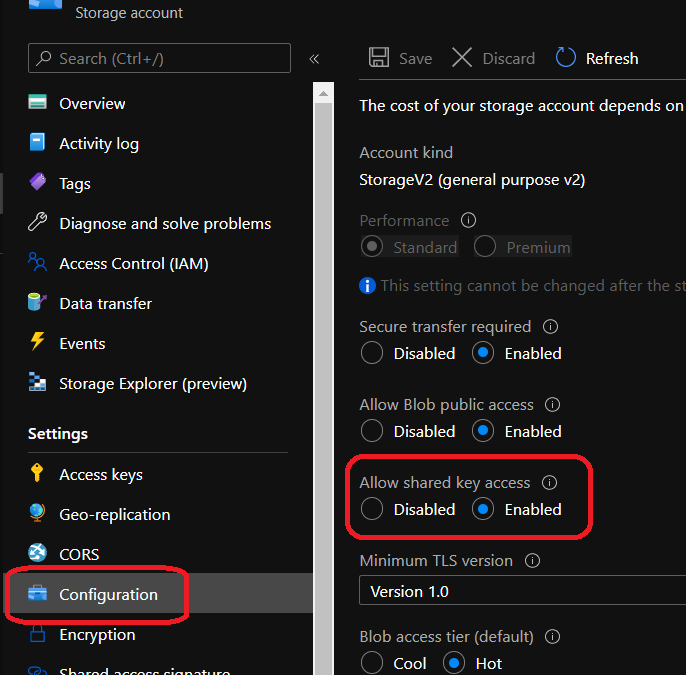Select the Diagnose and solve problems wrench icon
686x675 pixels.
click(38, 223)
